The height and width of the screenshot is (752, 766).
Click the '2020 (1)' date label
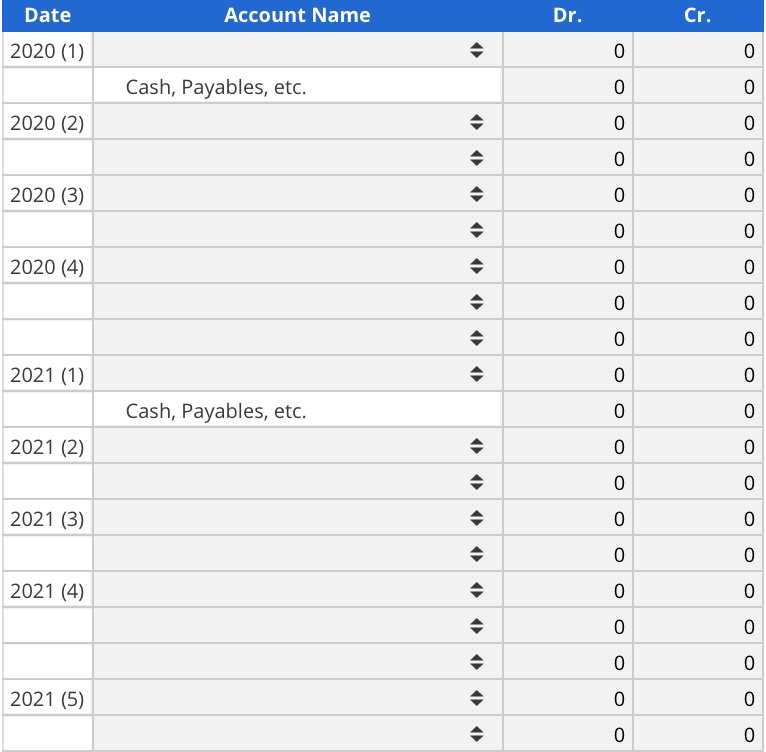click(47, 51)
